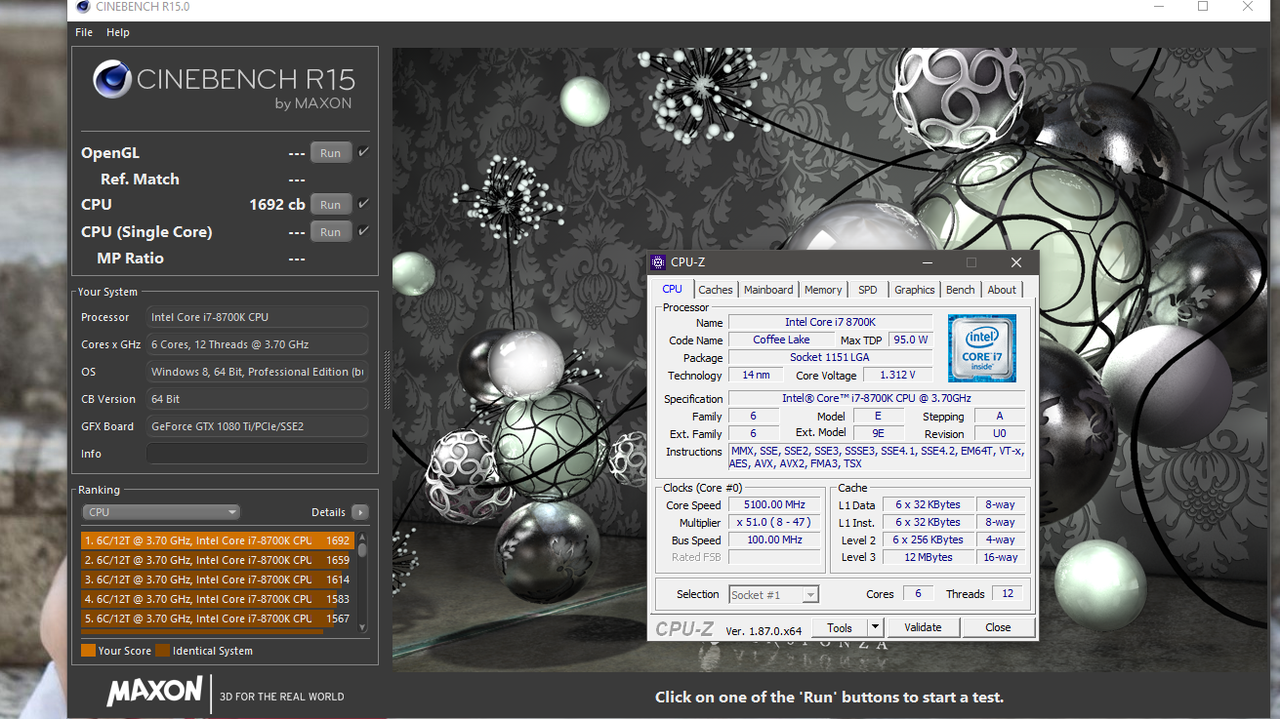1280x719 pixels.
Task: Click the Code Name value Coffee Lake
Action: (781, 340)
